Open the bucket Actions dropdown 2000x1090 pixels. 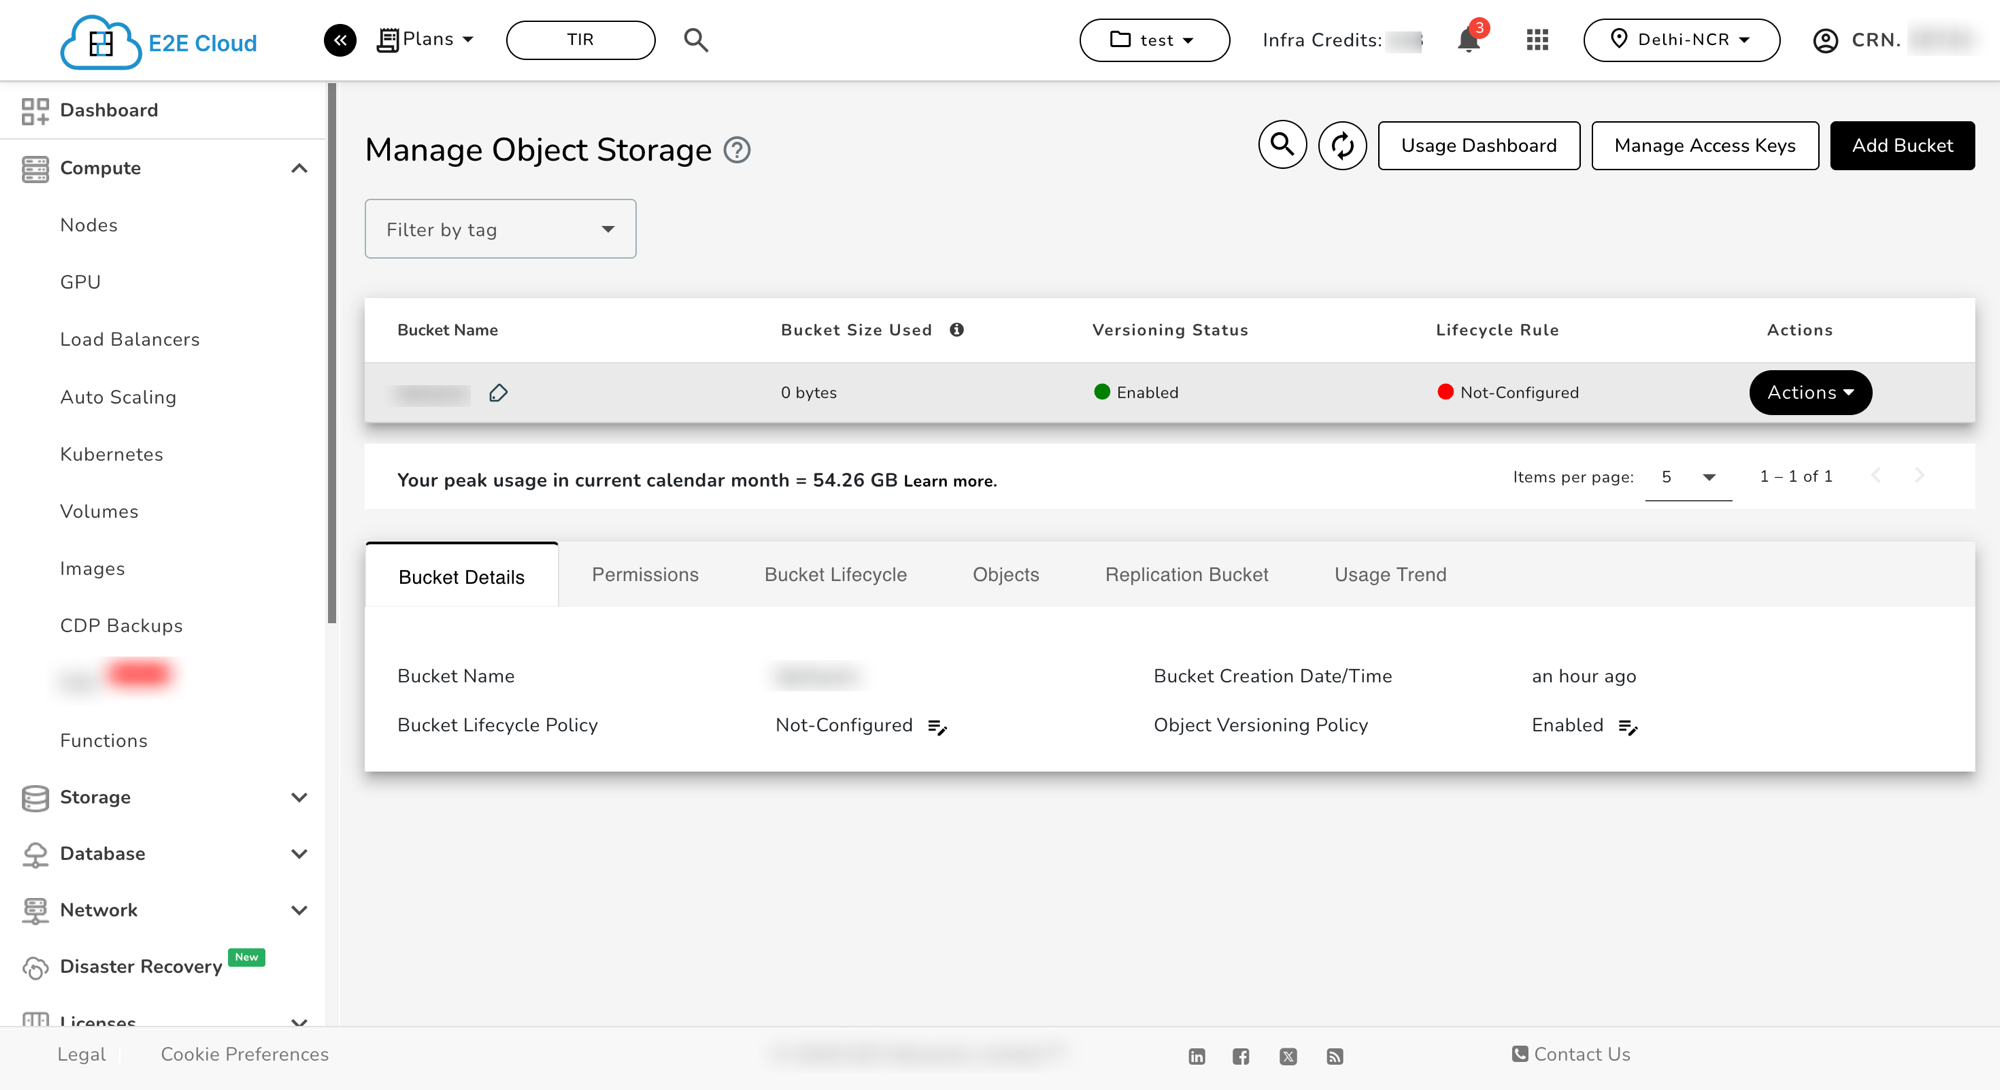[x=1810, y=392]
